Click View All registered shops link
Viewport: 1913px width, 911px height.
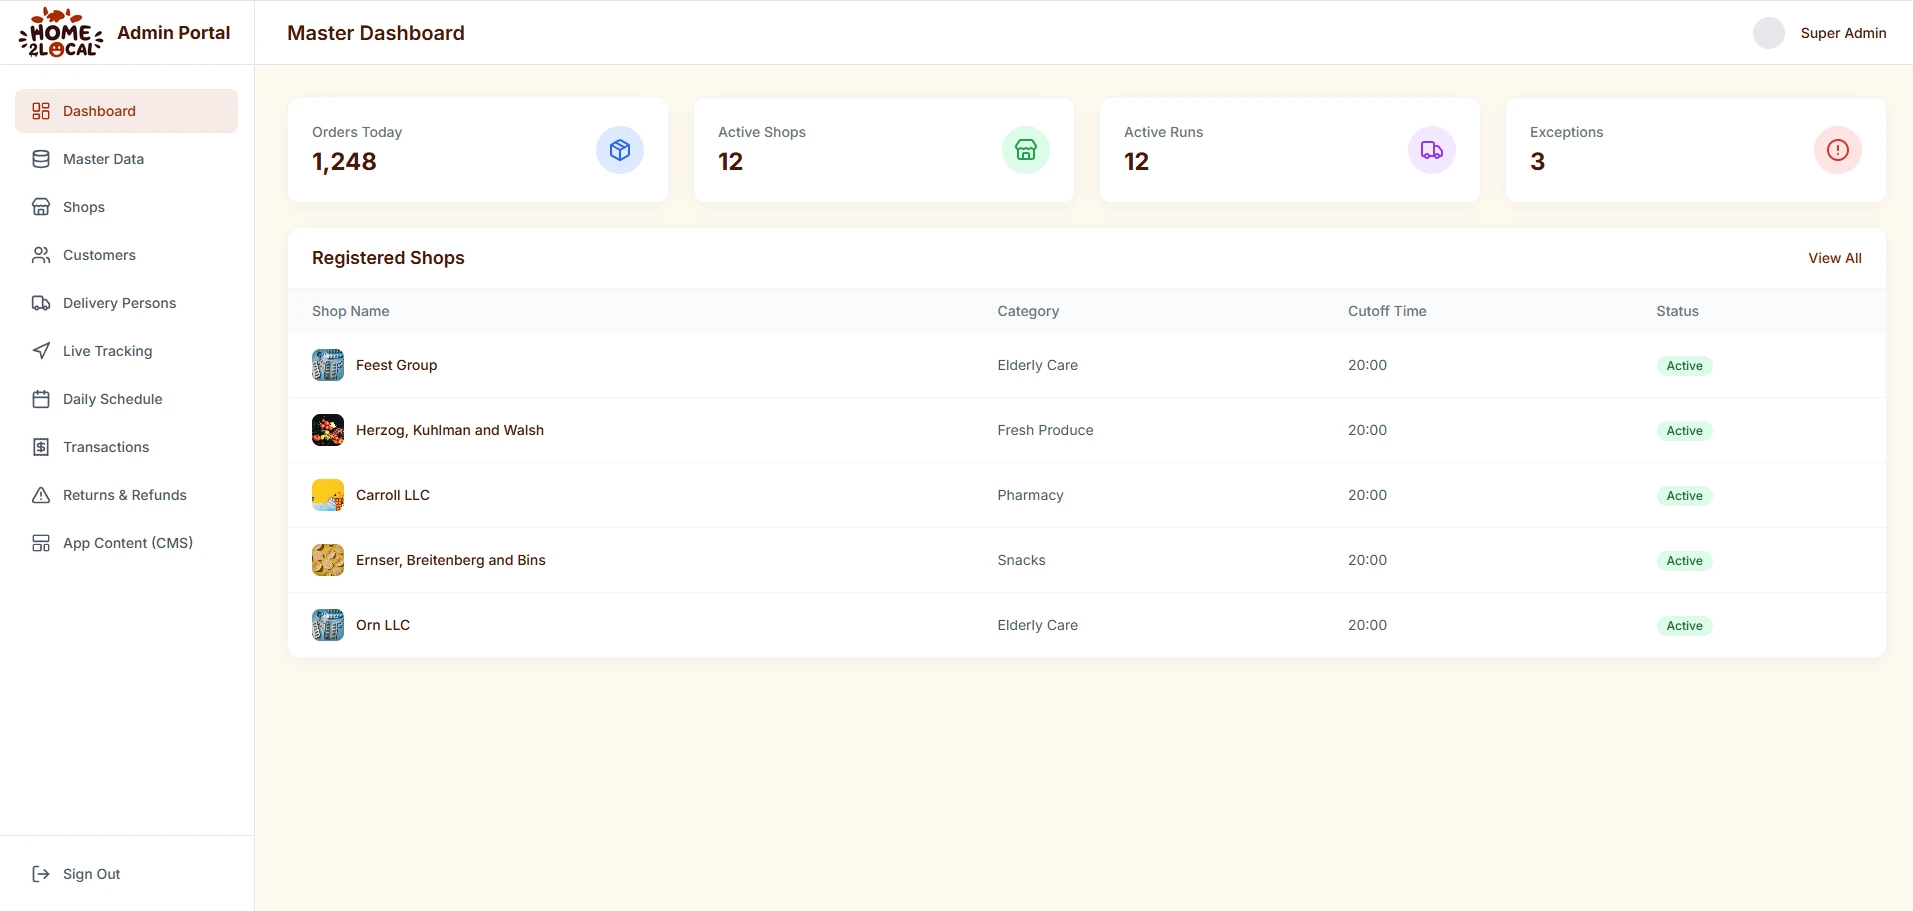pyautogui.click(x=1835, y=258)
